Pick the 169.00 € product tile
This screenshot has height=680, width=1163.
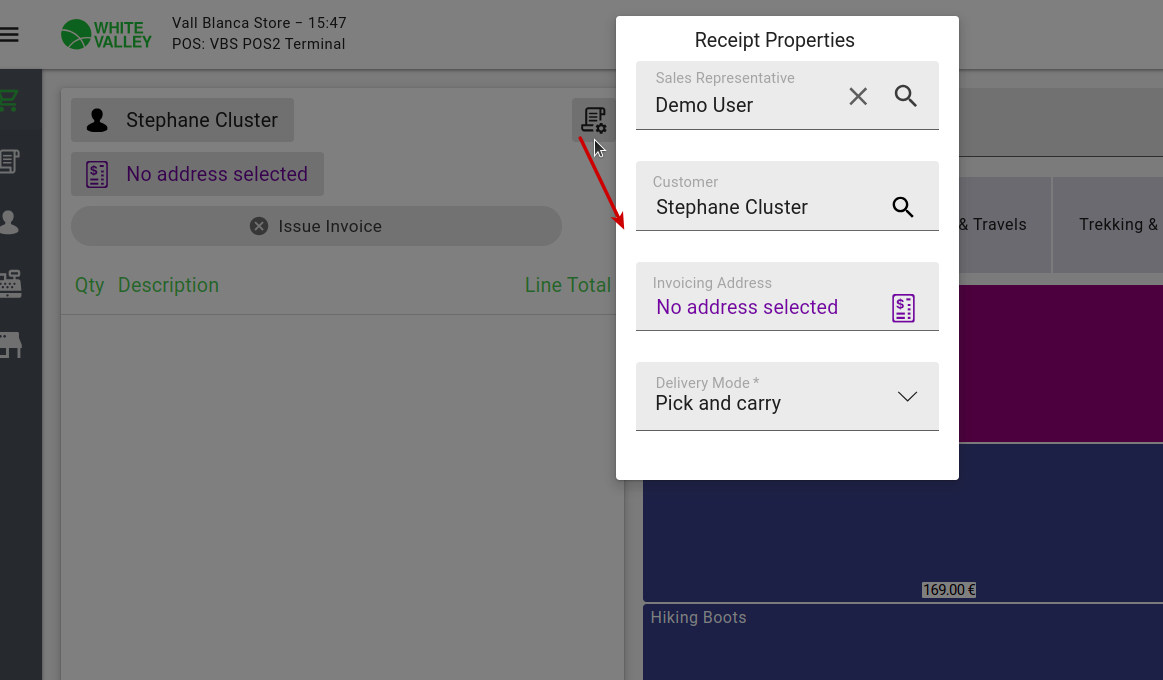[903, 522]
